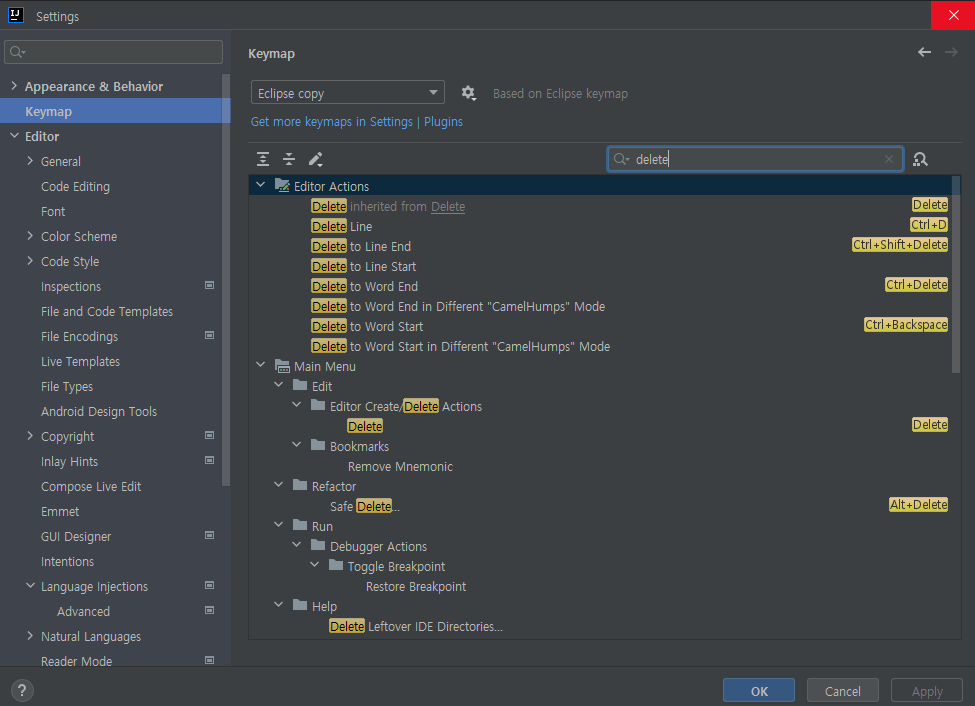Image resolution: width=975 pixels, height=706 pixels.
Task: Click the help question mark button
Action: click(22, 690)
